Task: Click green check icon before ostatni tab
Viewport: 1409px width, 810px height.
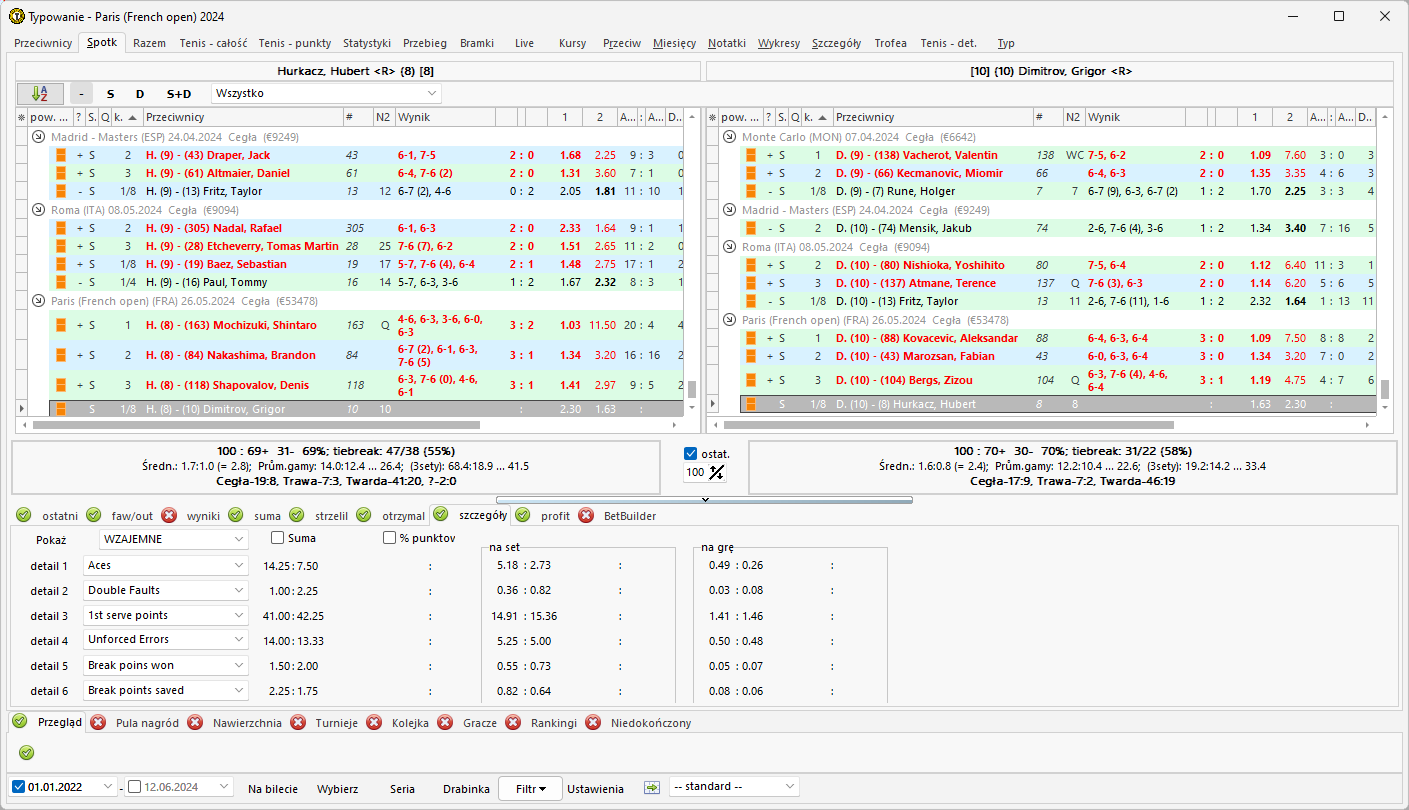Action: [x=24, y=516]
